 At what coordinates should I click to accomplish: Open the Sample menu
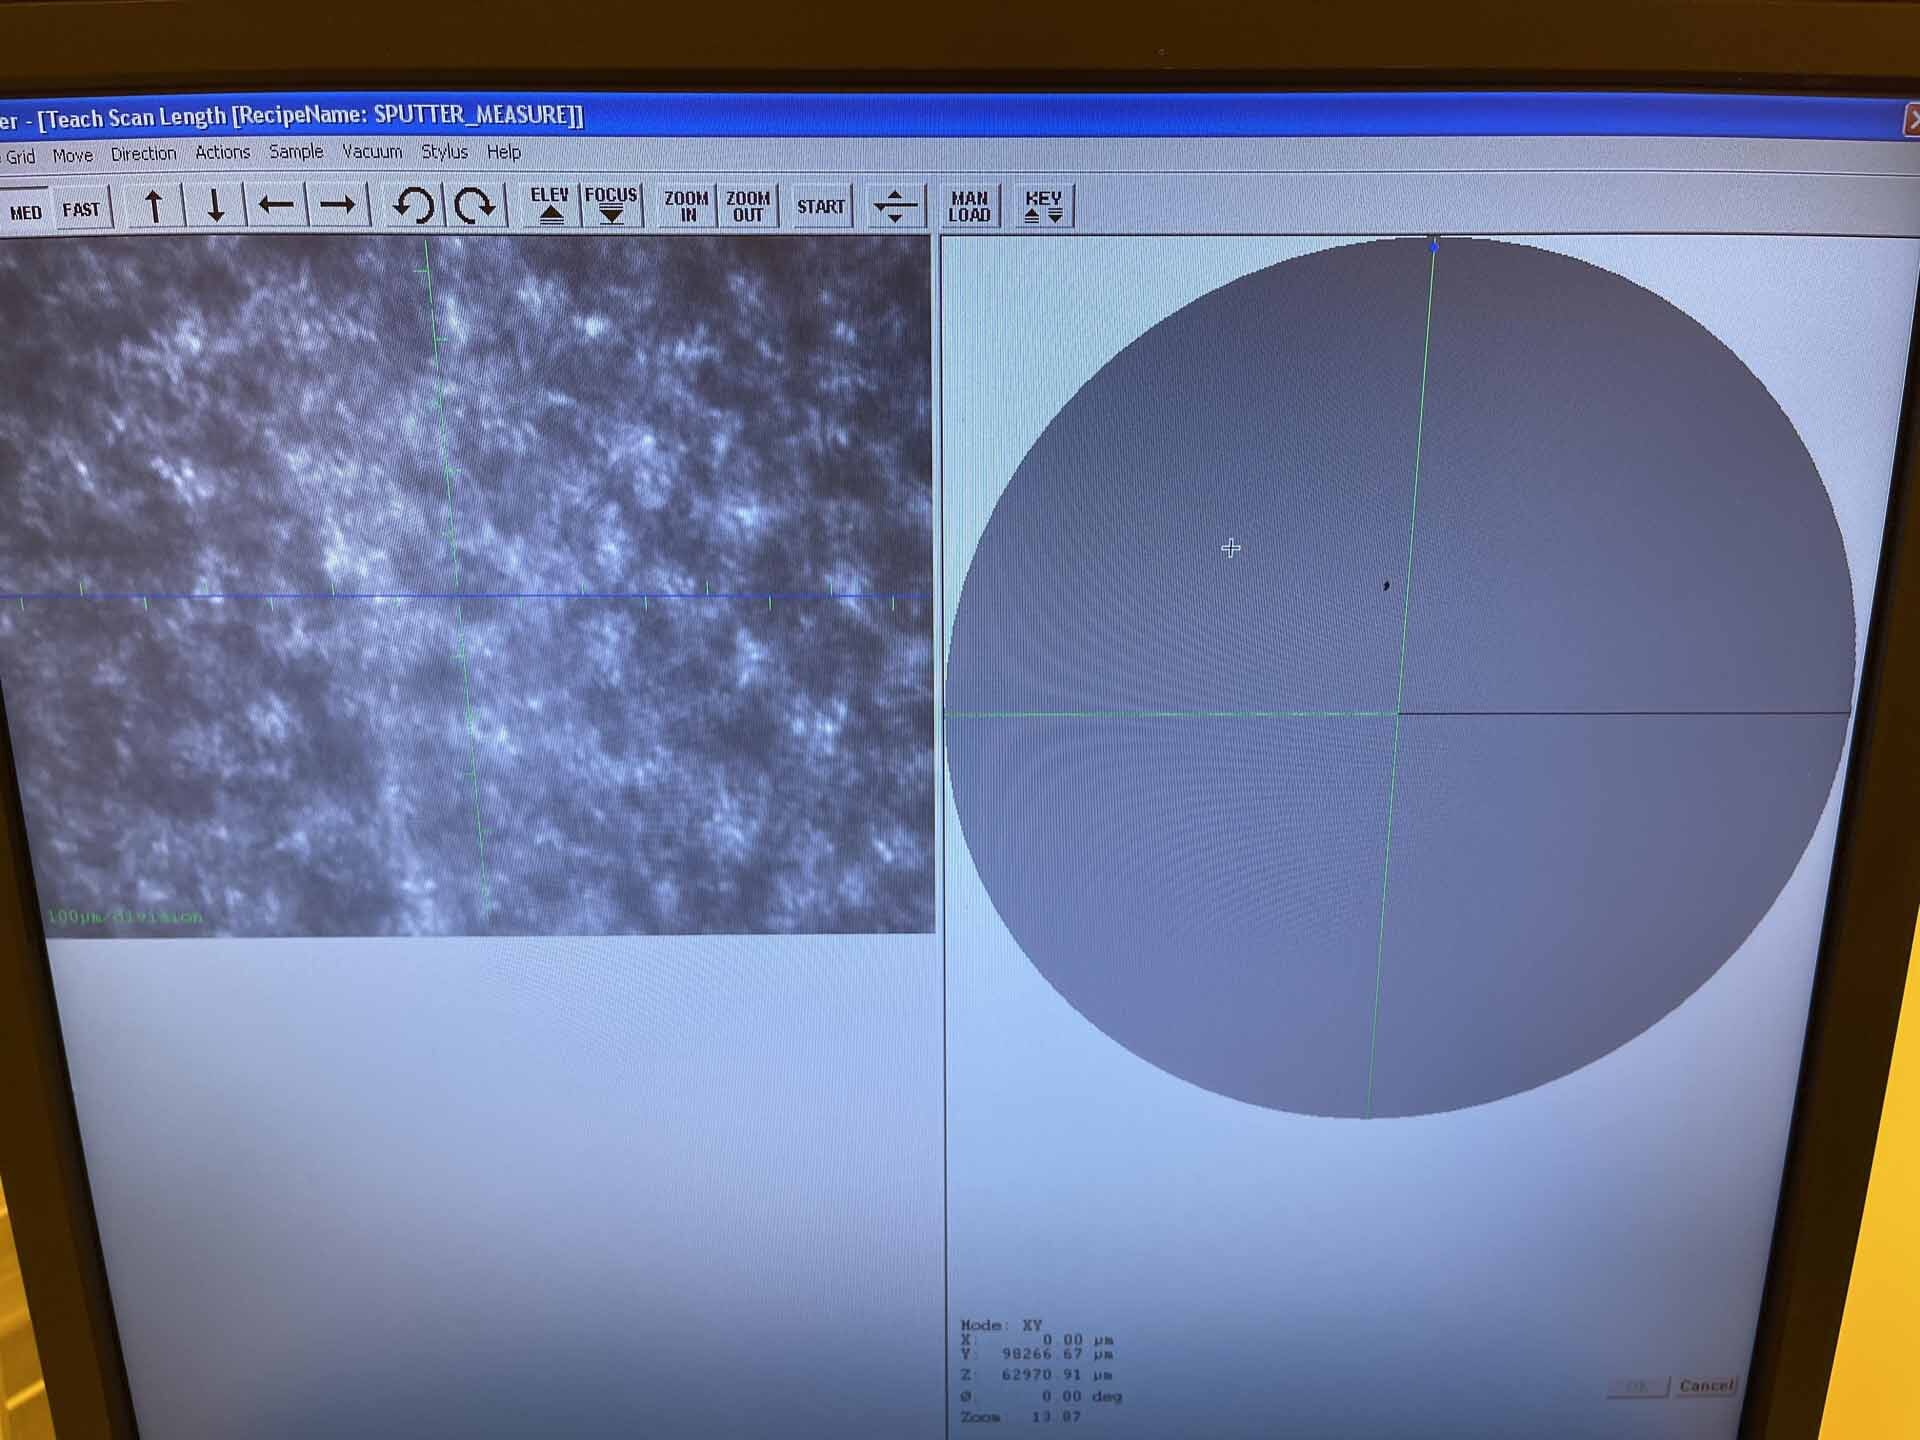[x=296, y=152]
